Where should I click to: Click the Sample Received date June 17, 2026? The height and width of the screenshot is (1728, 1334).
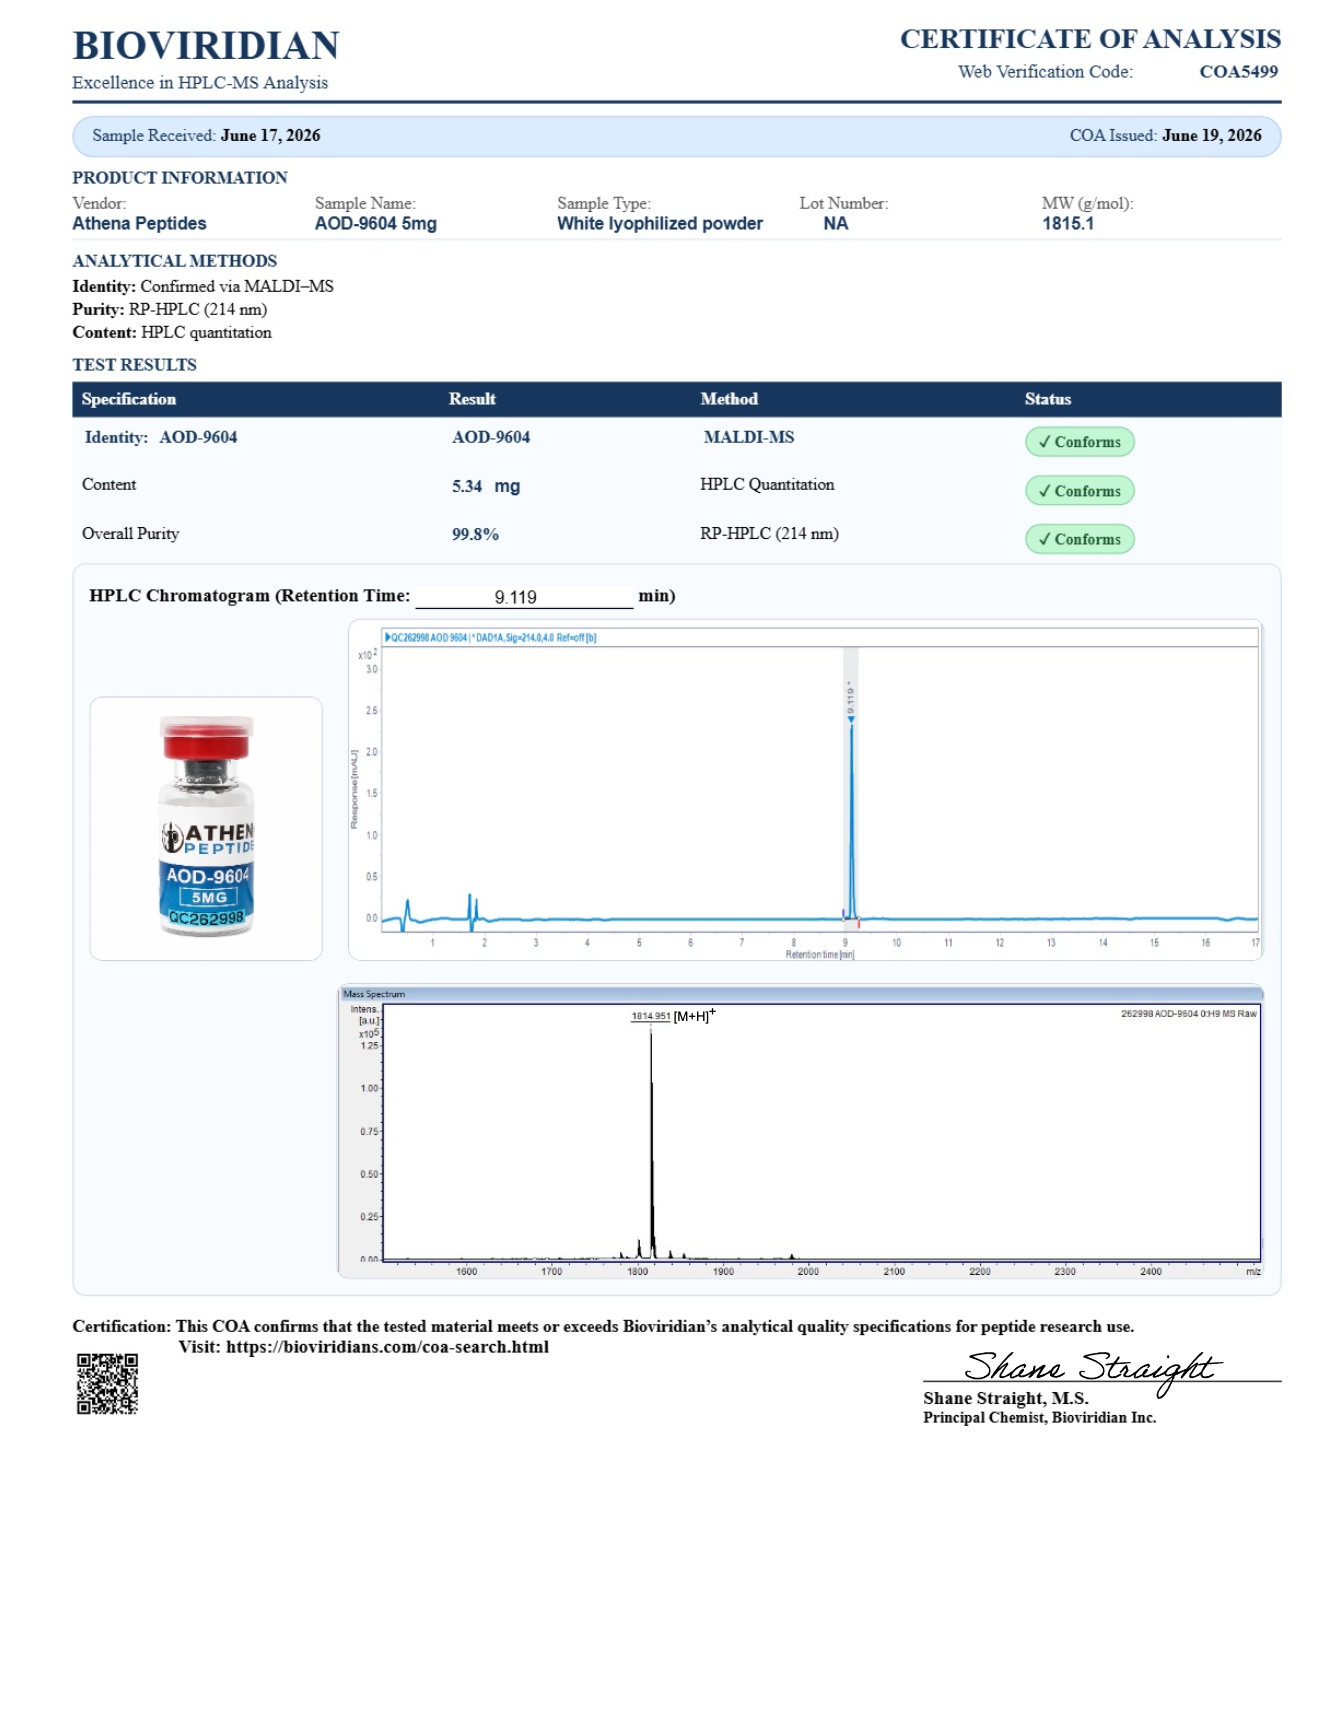point(270,136)
